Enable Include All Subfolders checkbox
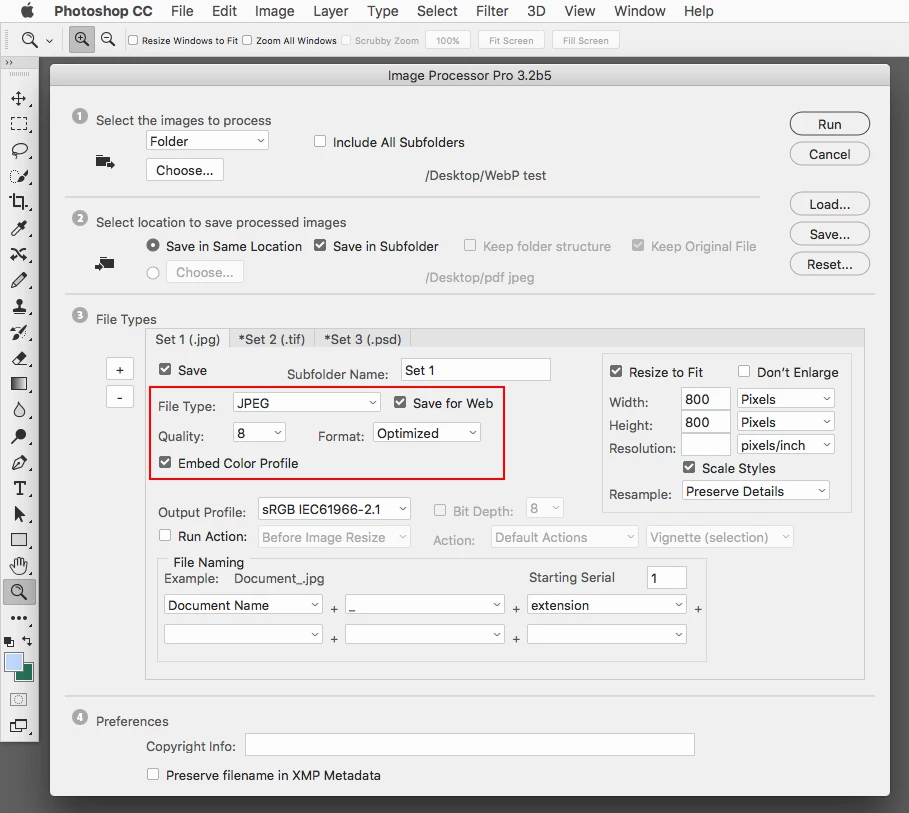Image resolution: width=909 pixels, height=813 pixels. (319, 141)
